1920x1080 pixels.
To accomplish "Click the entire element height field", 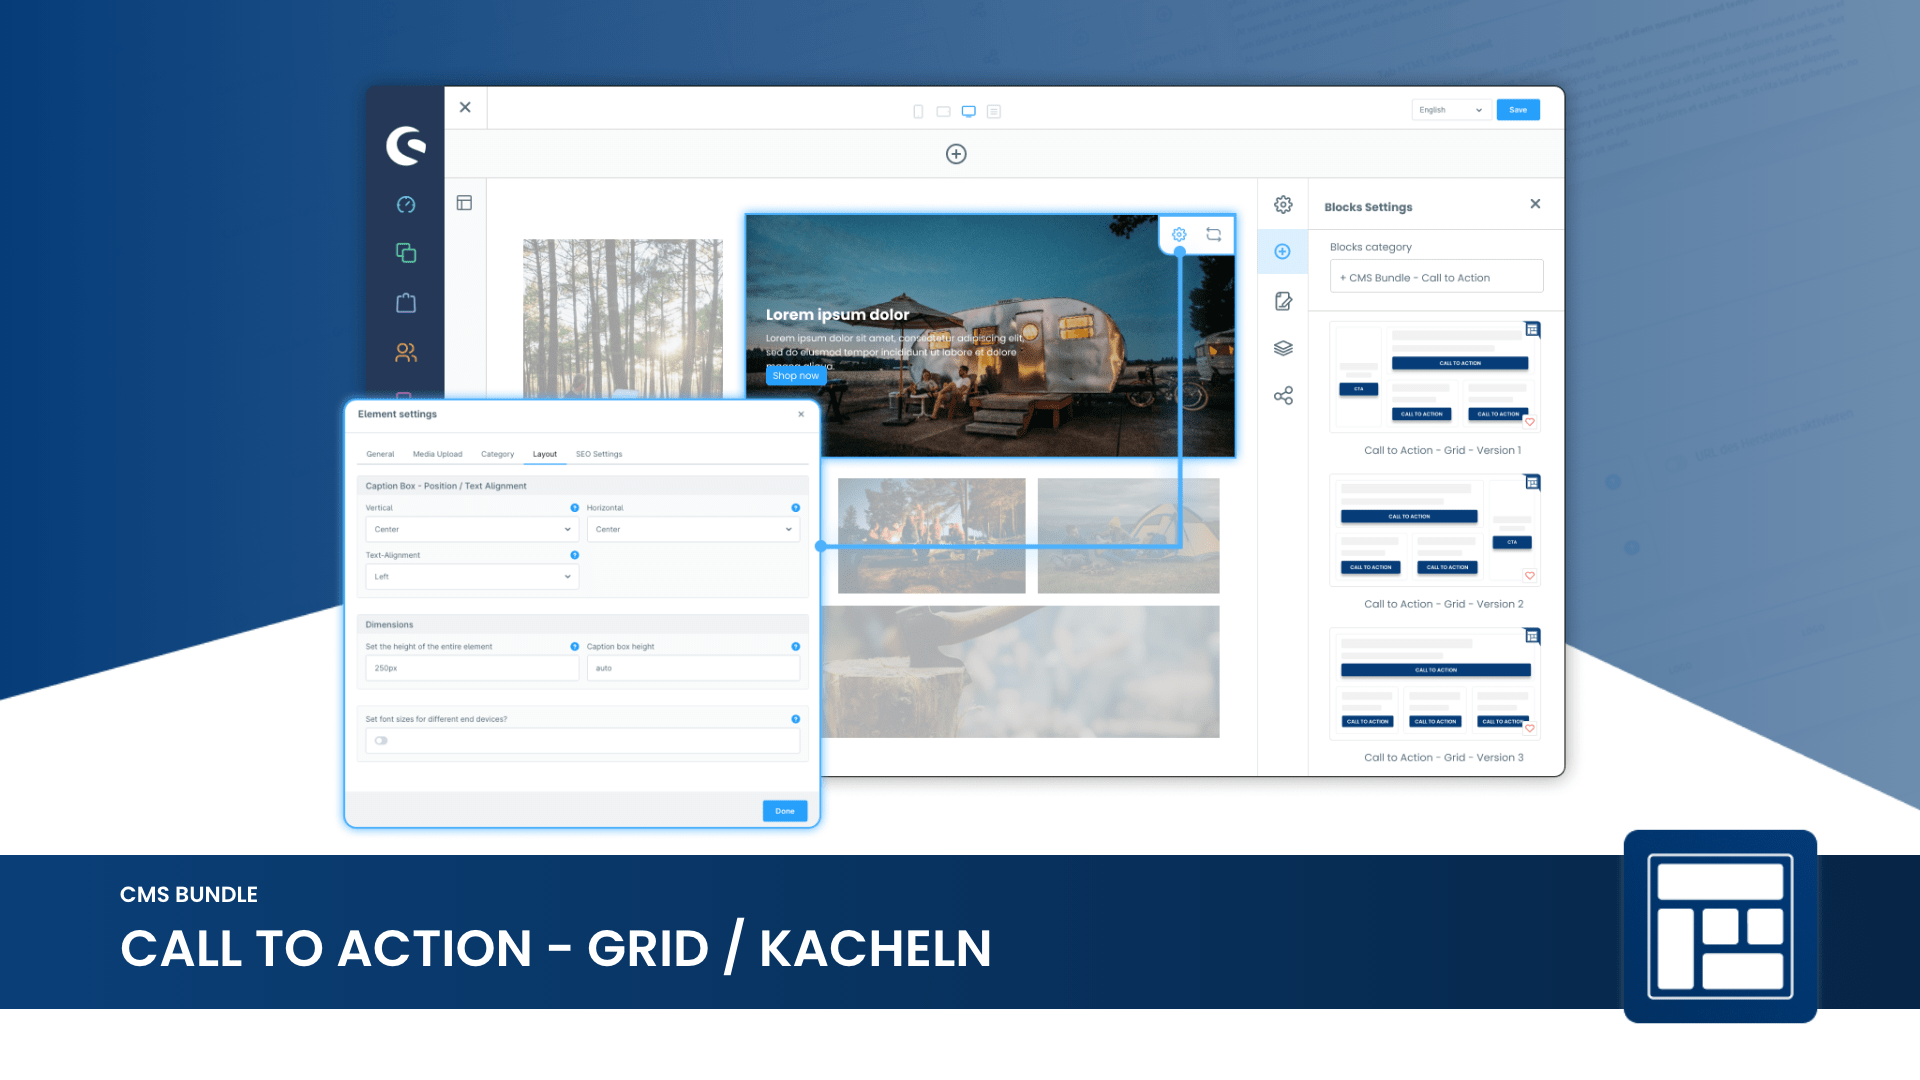I will tap(472, 668).
